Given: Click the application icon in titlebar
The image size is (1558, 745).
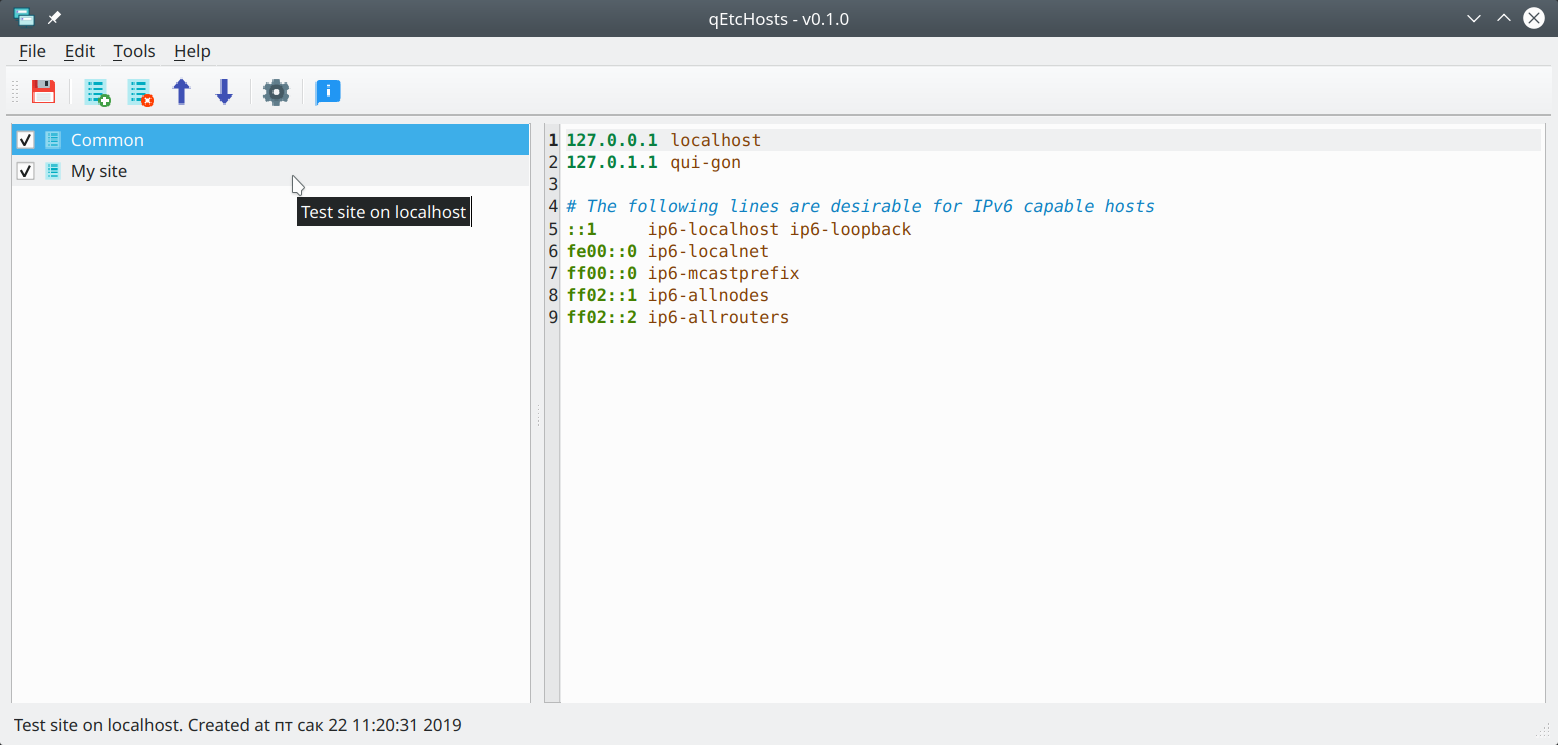Looking at the screenshot, I should 24,18.
